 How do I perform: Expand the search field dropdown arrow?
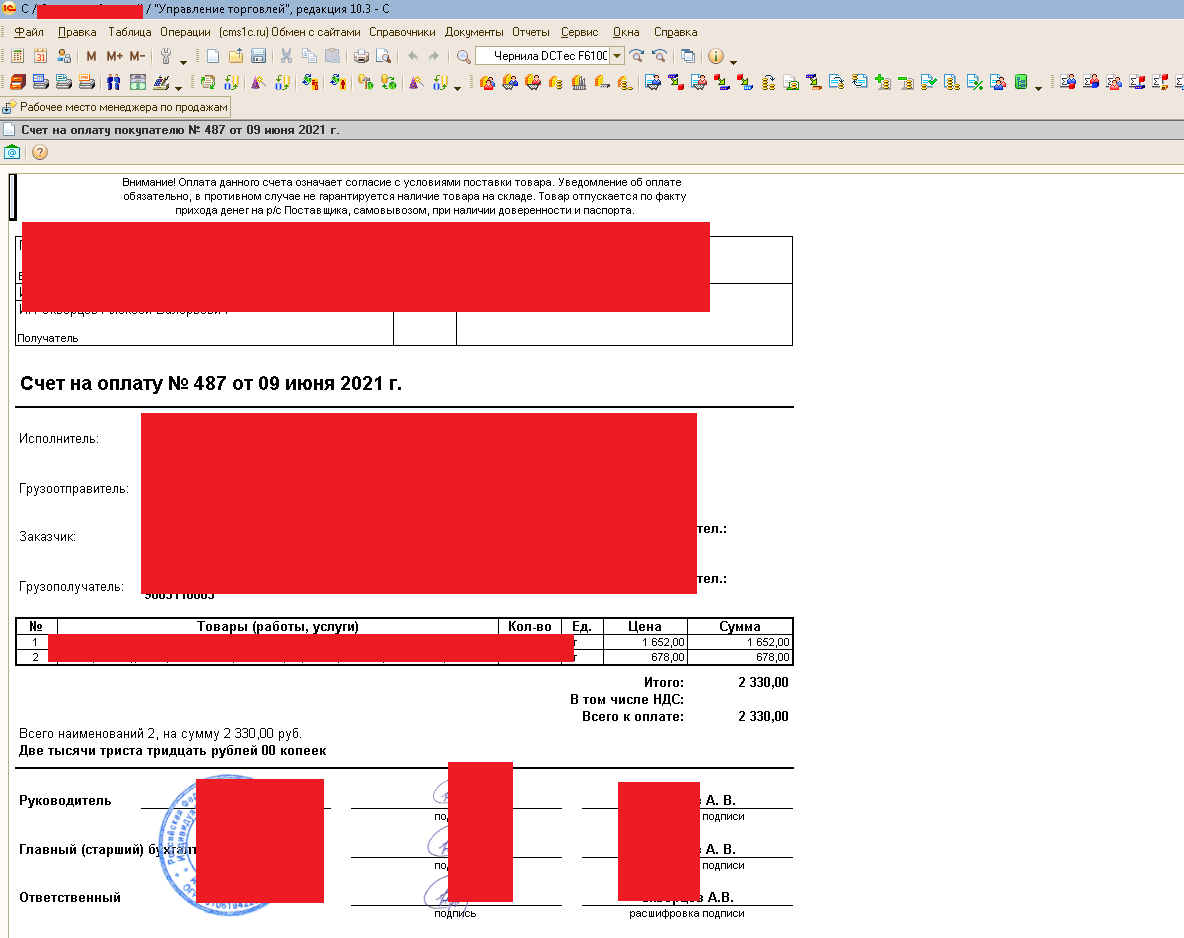pyautogui.click(x=617, y=56)
